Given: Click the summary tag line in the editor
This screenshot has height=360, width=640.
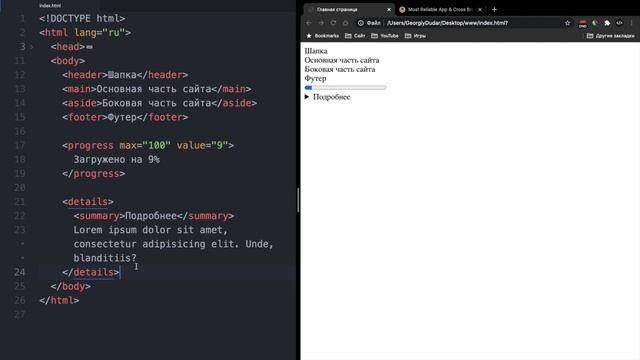Looking at the screenshot, I should point(154,216).
